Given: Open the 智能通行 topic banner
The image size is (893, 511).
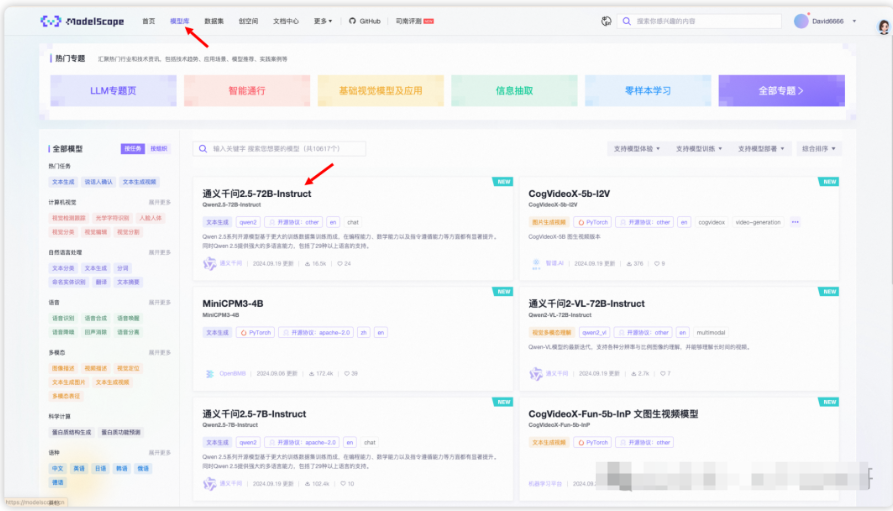Looking at the screenshot, I should (247, 91).
